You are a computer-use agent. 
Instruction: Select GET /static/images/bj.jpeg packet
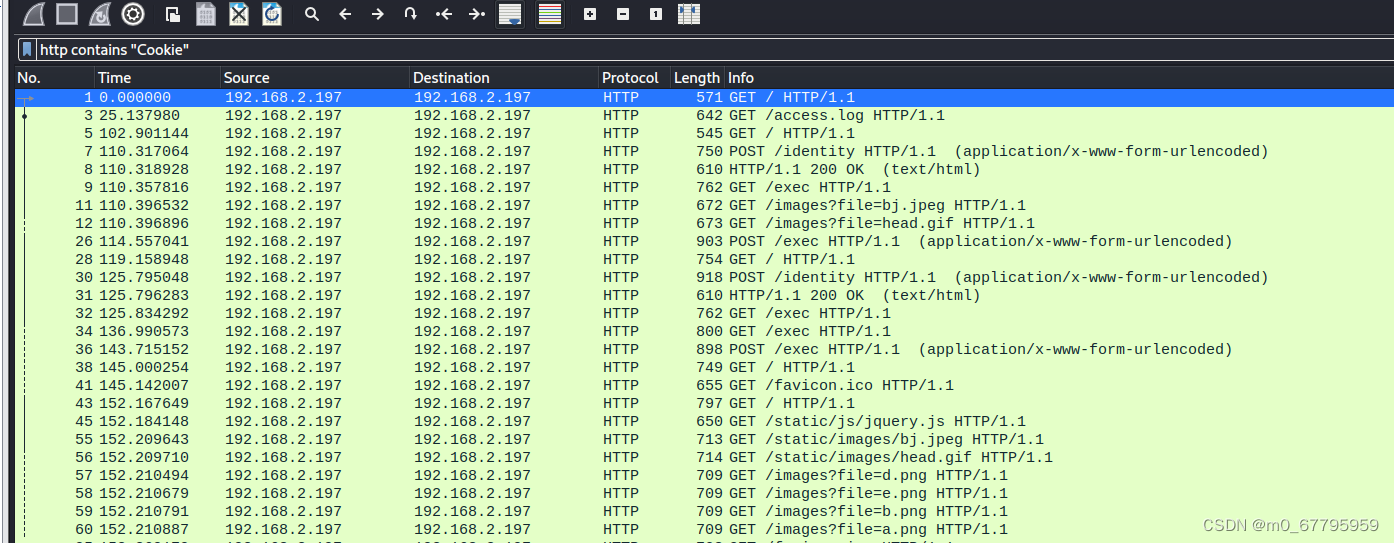point(704,440)
